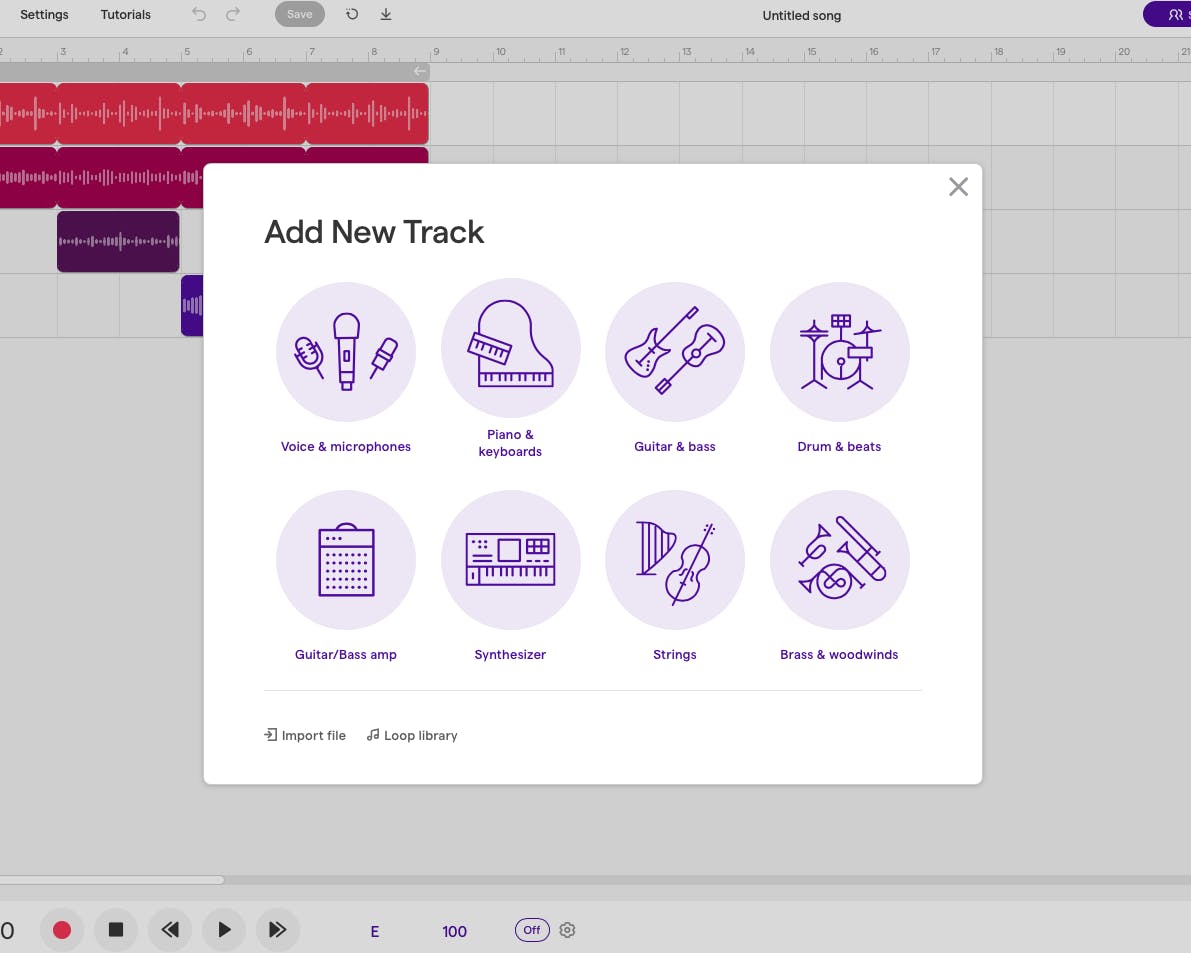Rename the Untitled song title
The width and height of the screenshot is (1191, 953).
coord(801,15)
